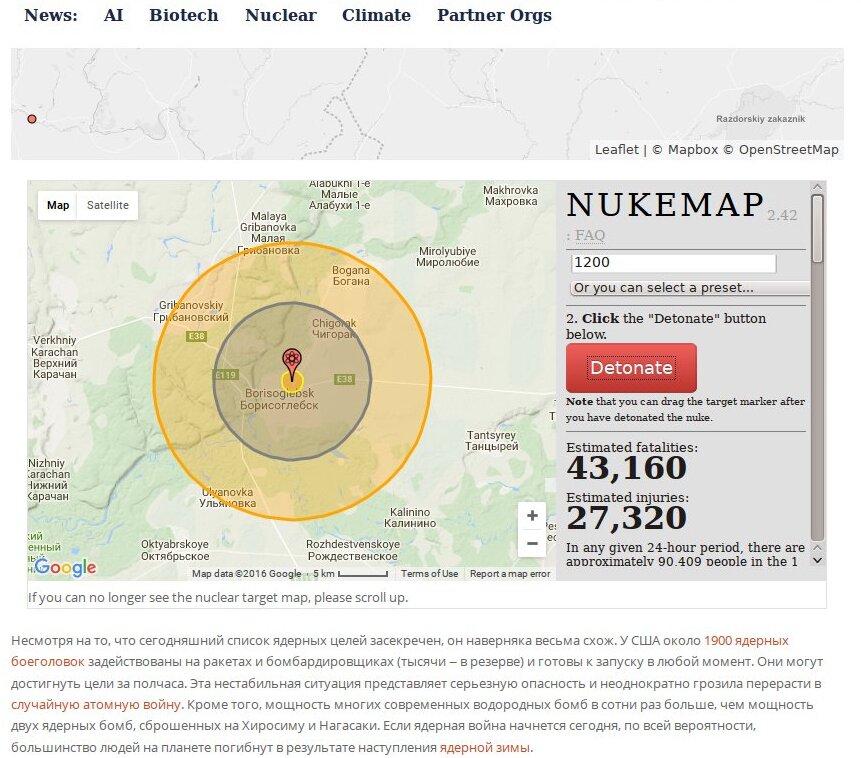Viewport: 861px width, 758px height.
Task: Open the Partner Orgs menu item
Action: [x=494, y=15]
